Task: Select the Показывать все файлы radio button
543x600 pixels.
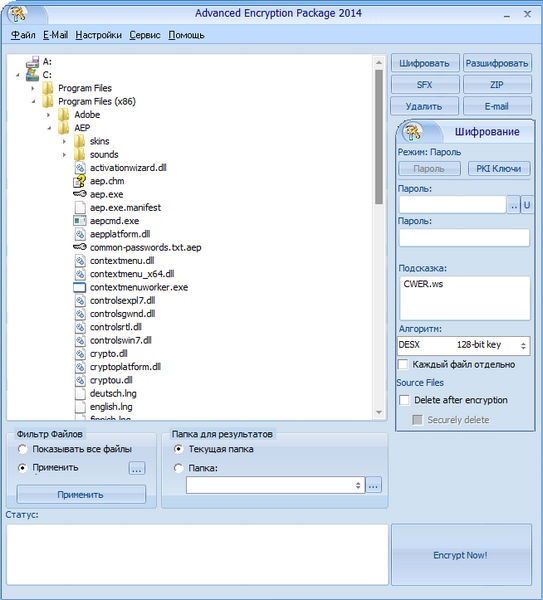Action: 23,449
